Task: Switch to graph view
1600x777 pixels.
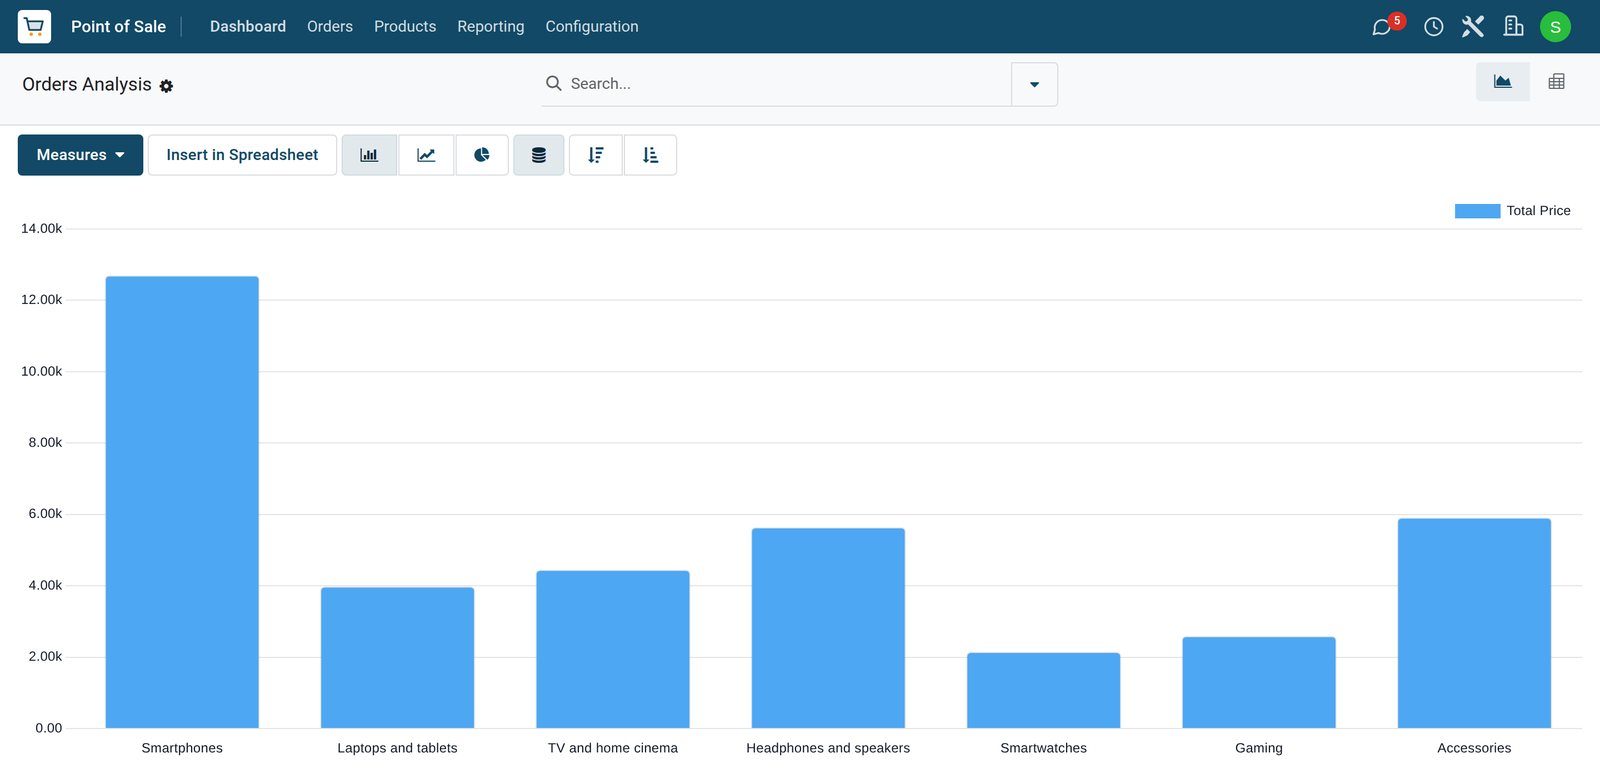Action: [1502, 82]
